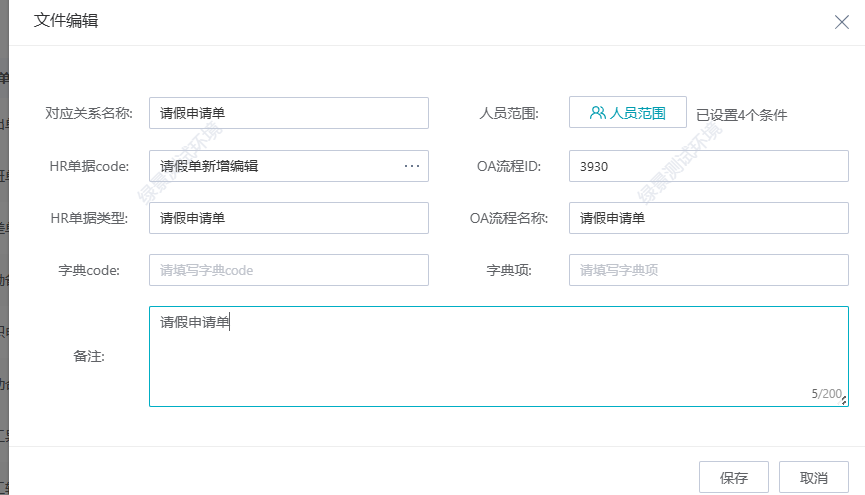Click the OA流程ID field label
865x495 pixels.
[x=509, y=166]
